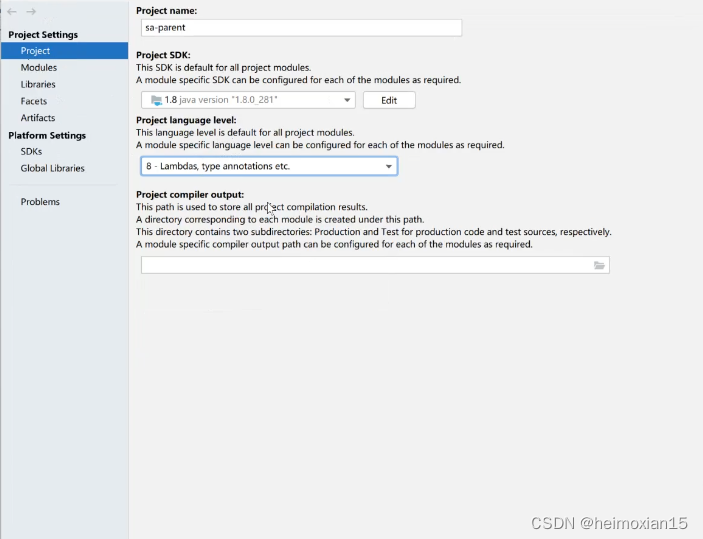703x539 pixels.
Task: Click the Project compiler output path field
Action: click(365, 265)
